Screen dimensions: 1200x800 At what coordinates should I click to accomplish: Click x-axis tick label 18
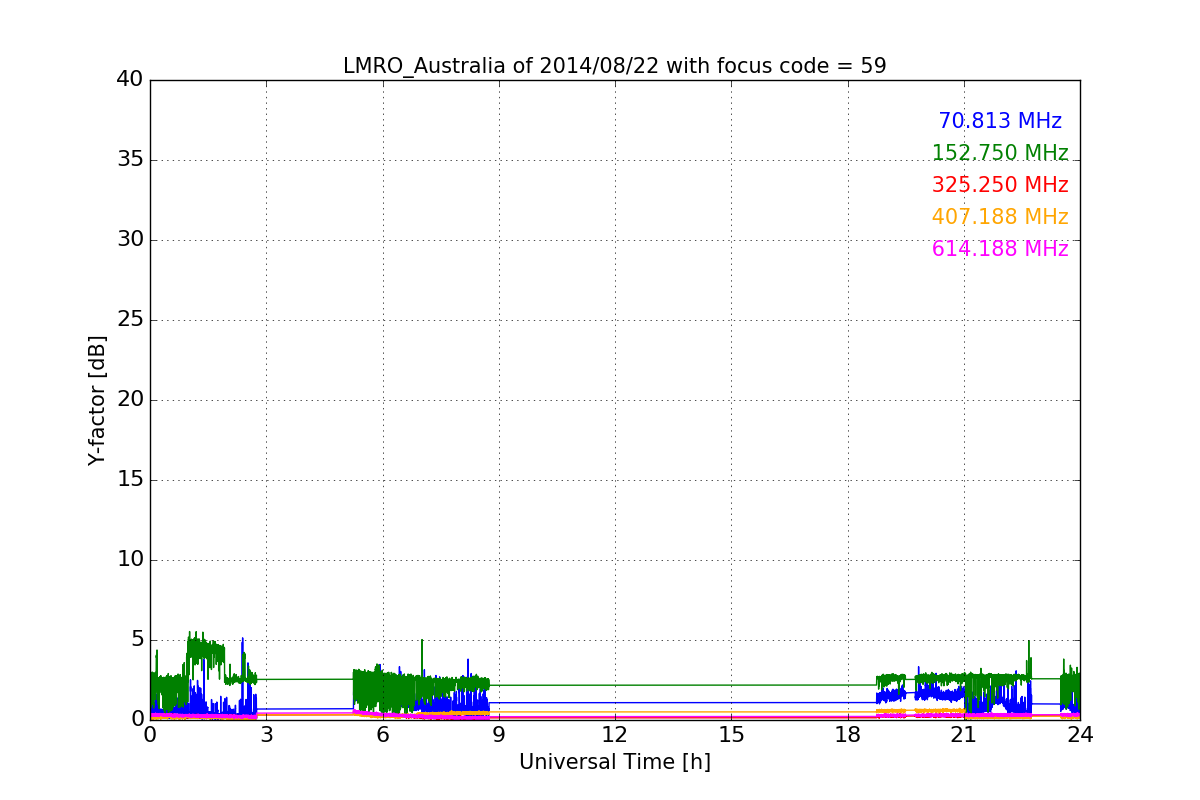(847, 734)
